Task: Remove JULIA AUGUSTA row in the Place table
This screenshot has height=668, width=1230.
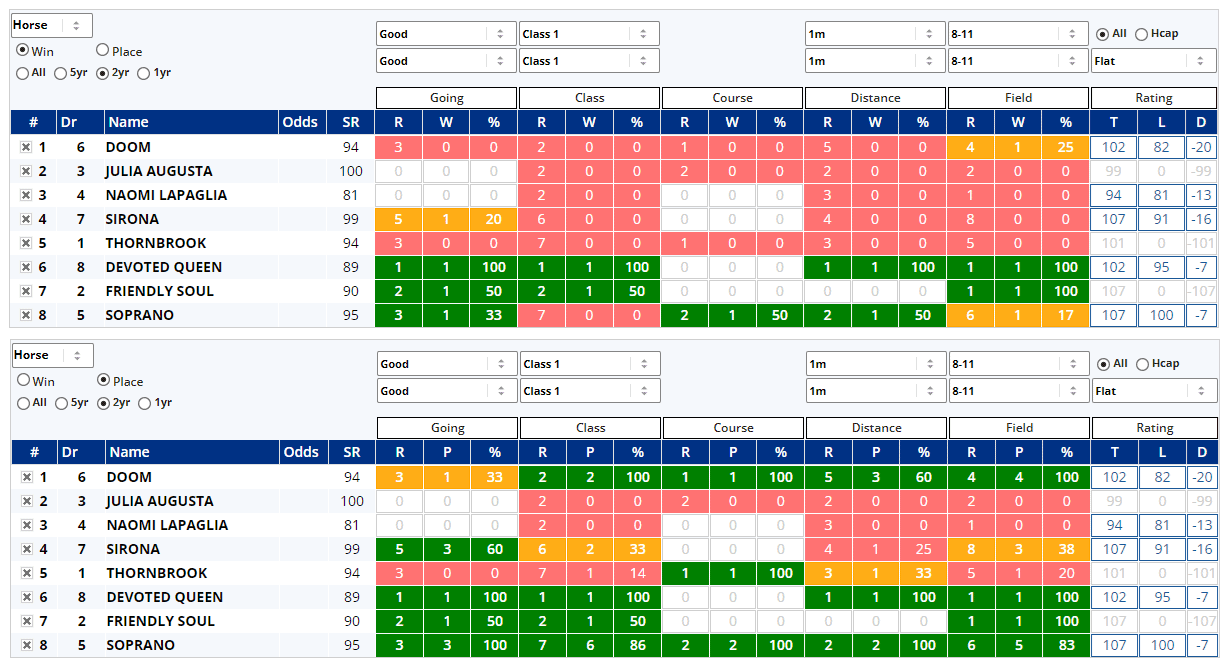Action: click(x=26, y=501)
